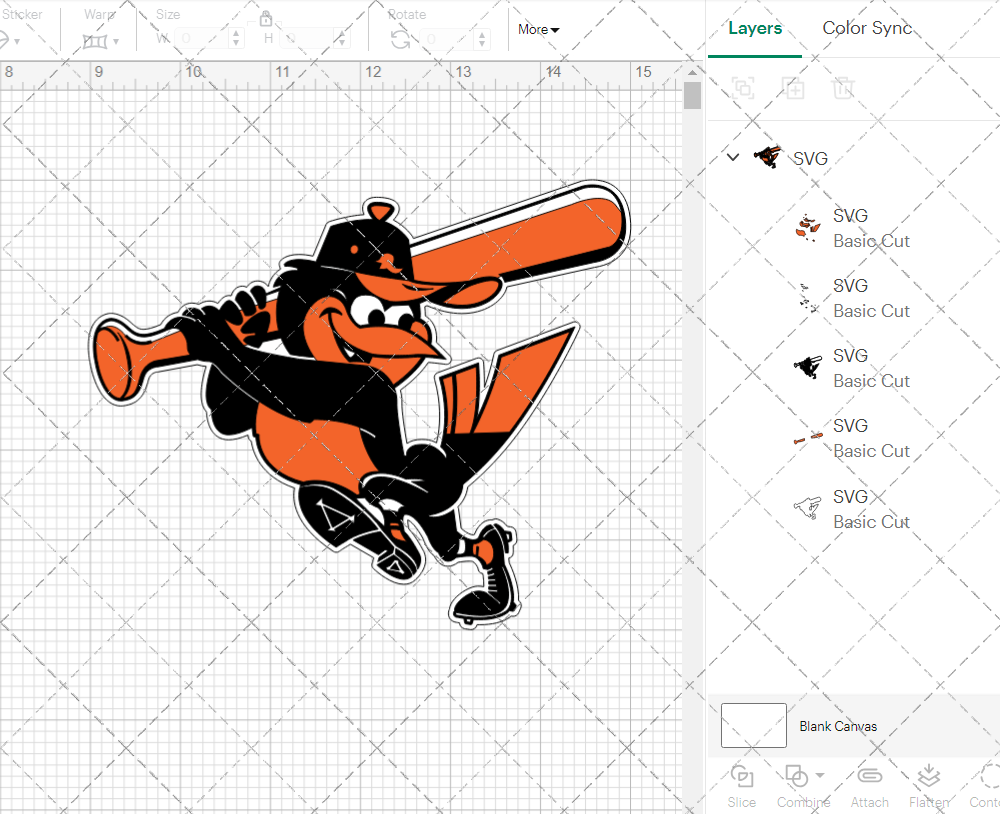
Task: Select the small black specks SVG layer thumbnail
Action: point(807,298)
